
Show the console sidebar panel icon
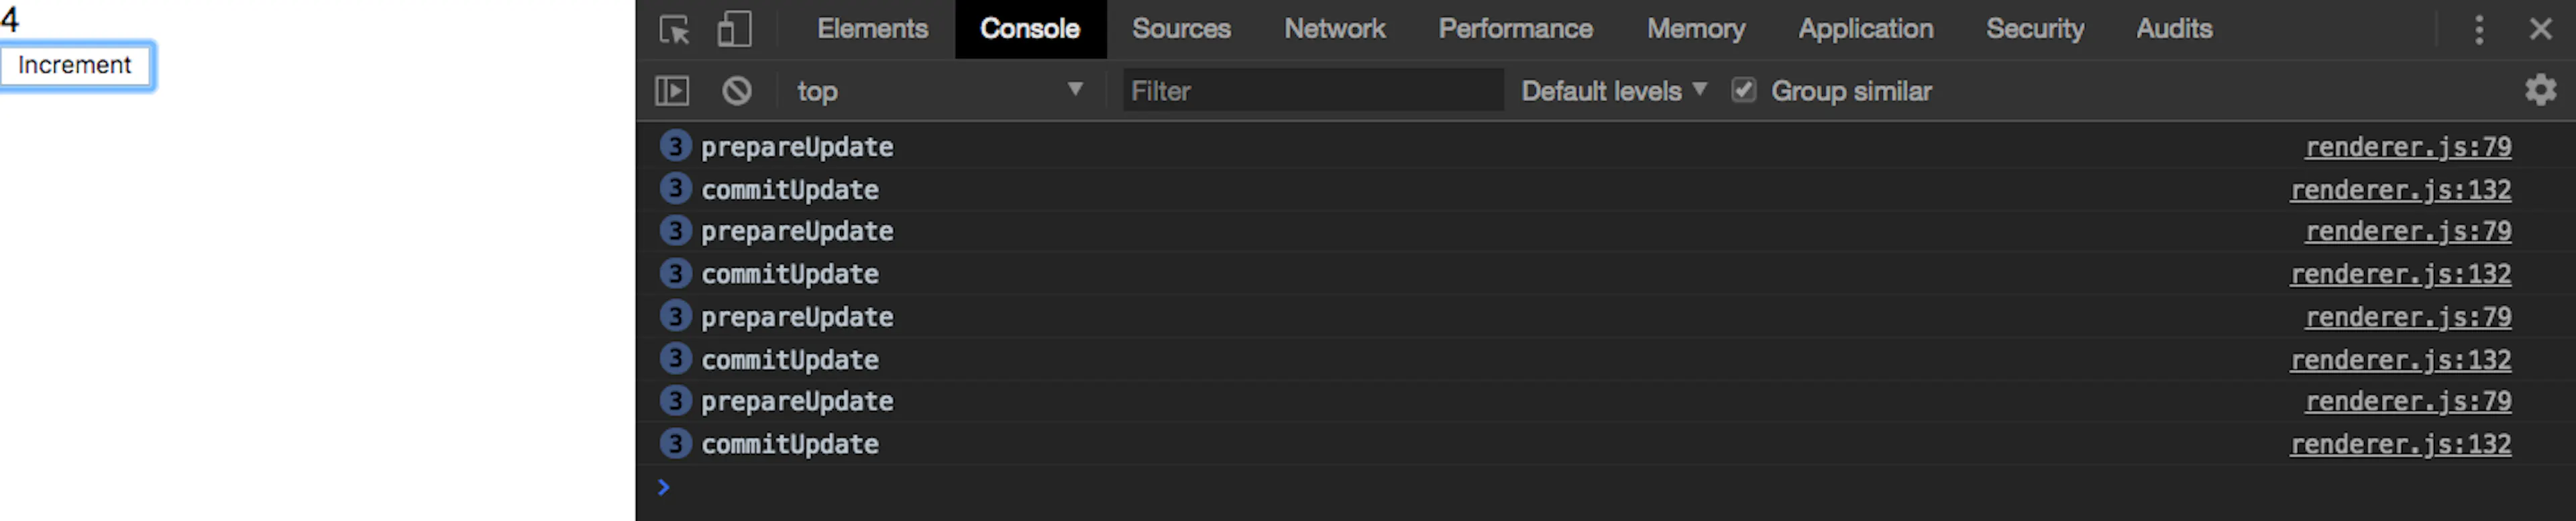672,91
